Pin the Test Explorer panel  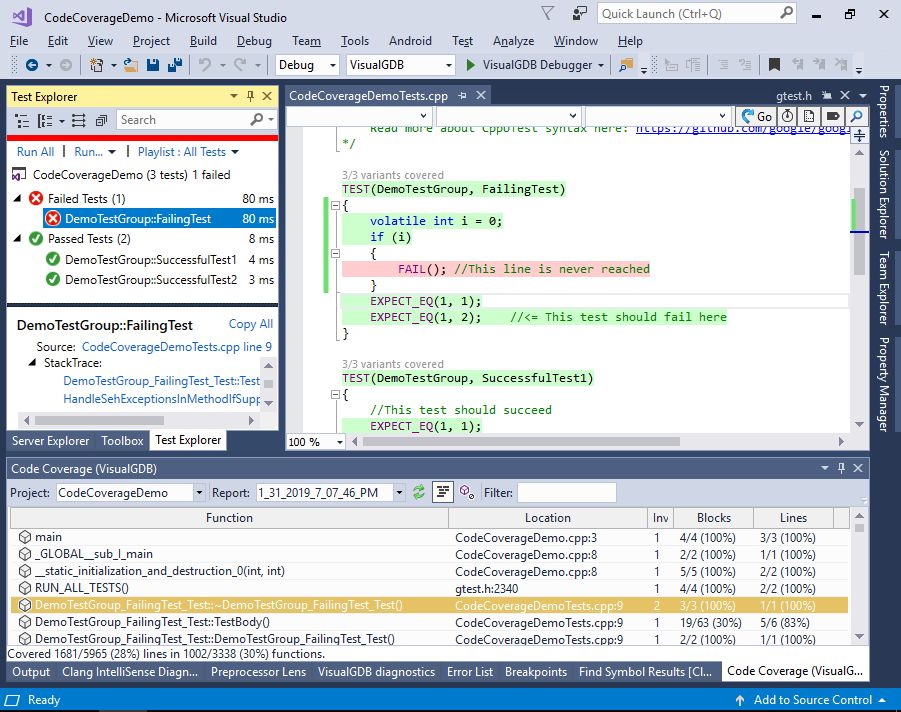250,96
